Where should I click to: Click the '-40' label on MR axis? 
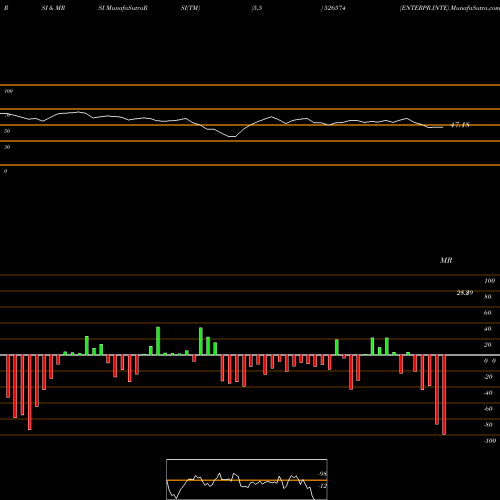pyautogui.click(x=488, y=393)
